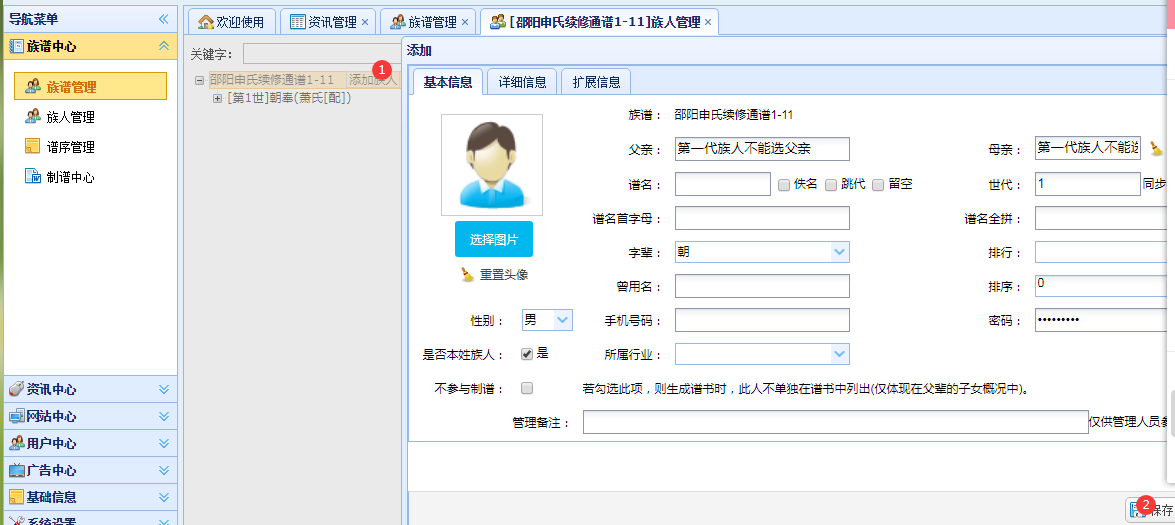Click the 网站中心 monitor icon
This screenshot has height=525, width=1175.
(x=16, y=416)
